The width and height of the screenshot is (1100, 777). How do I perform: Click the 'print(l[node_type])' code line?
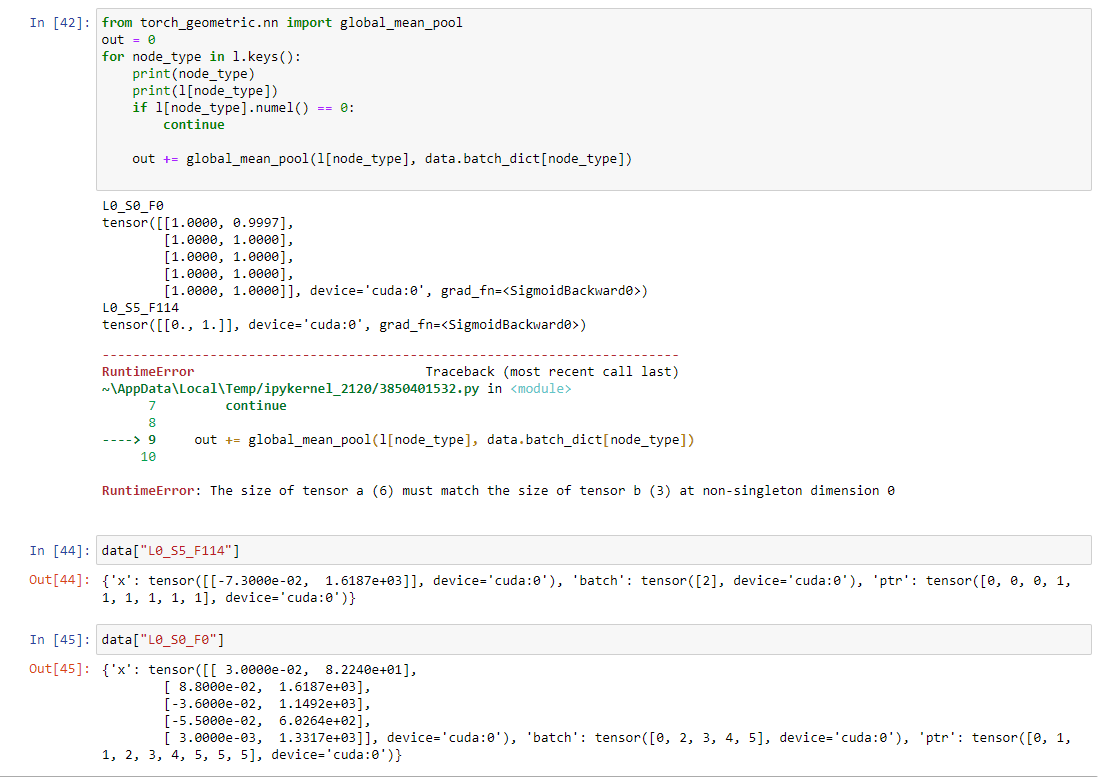pyautogui.click(x=205, y=90)
